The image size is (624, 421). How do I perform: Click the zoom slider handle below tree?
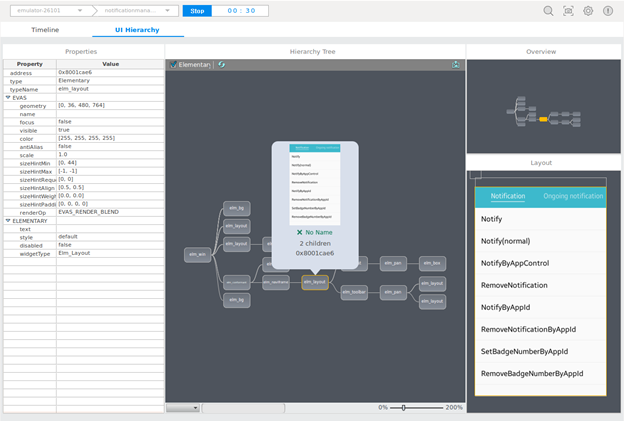click(404, 408)
